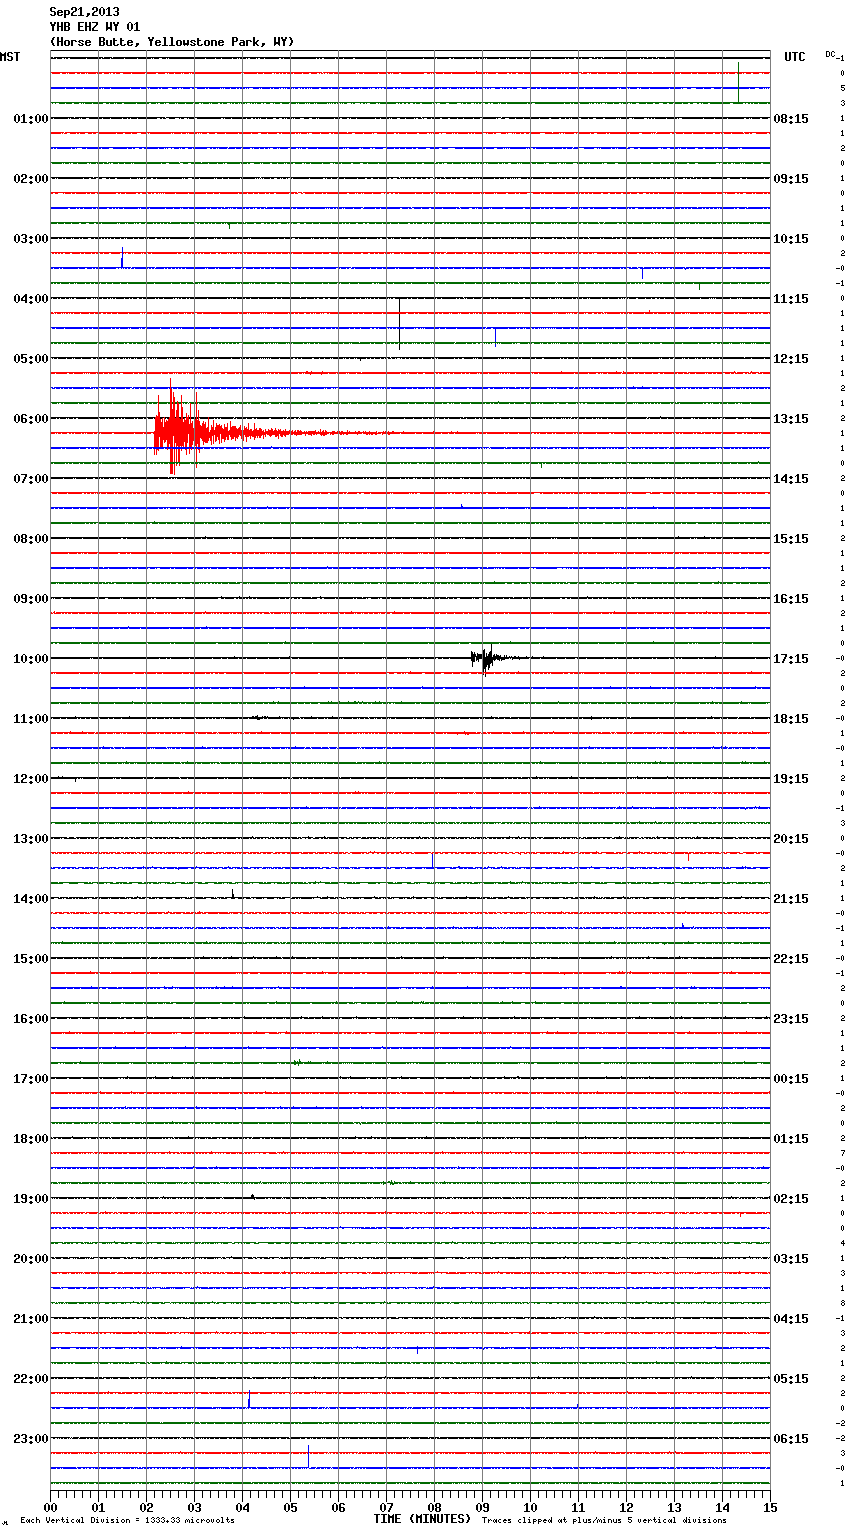Image resolution: width=850 pixels, height=1534 pixels.
Task: Click the tall green spike on the top trace
Action: coord(738,82)
